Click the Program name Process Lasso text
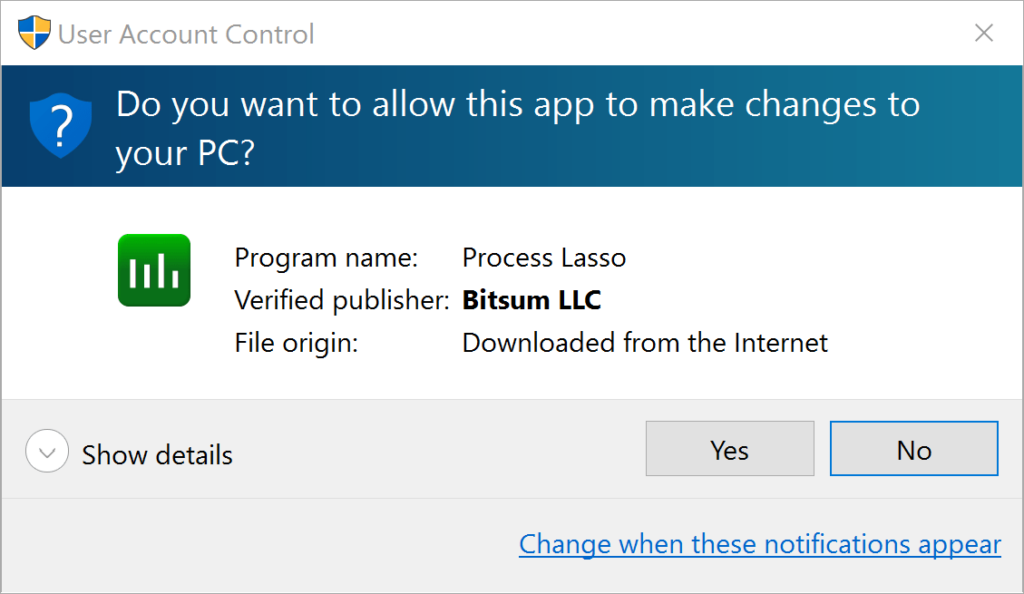Image resolution: width=1024 pixels, height=594 pixels. click(x=544, y=257)
